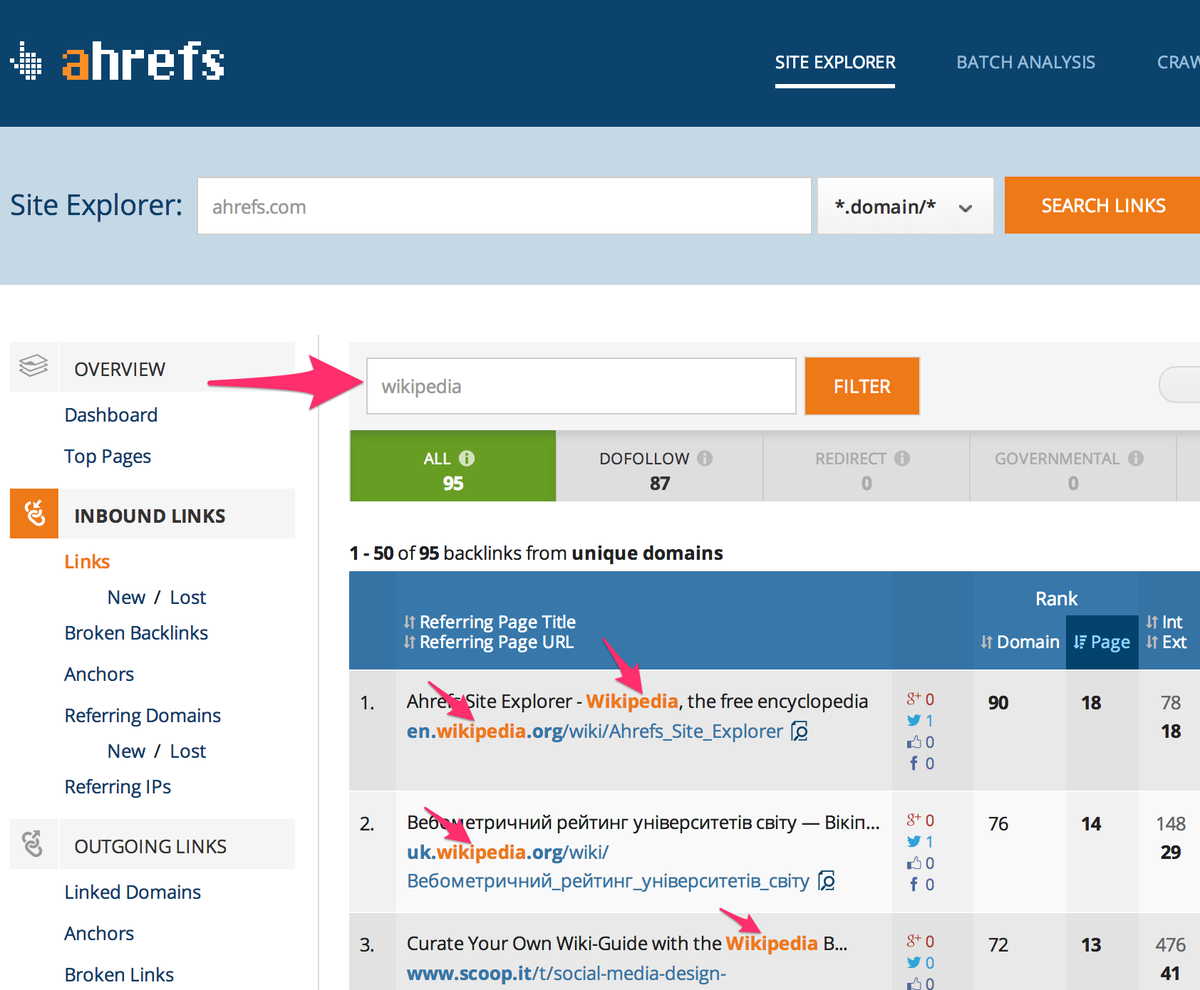Click Facebook likes thumb icon in row 1
Image resolution: width=1200 pixels, height=990 pixels.
pos(913,742)
